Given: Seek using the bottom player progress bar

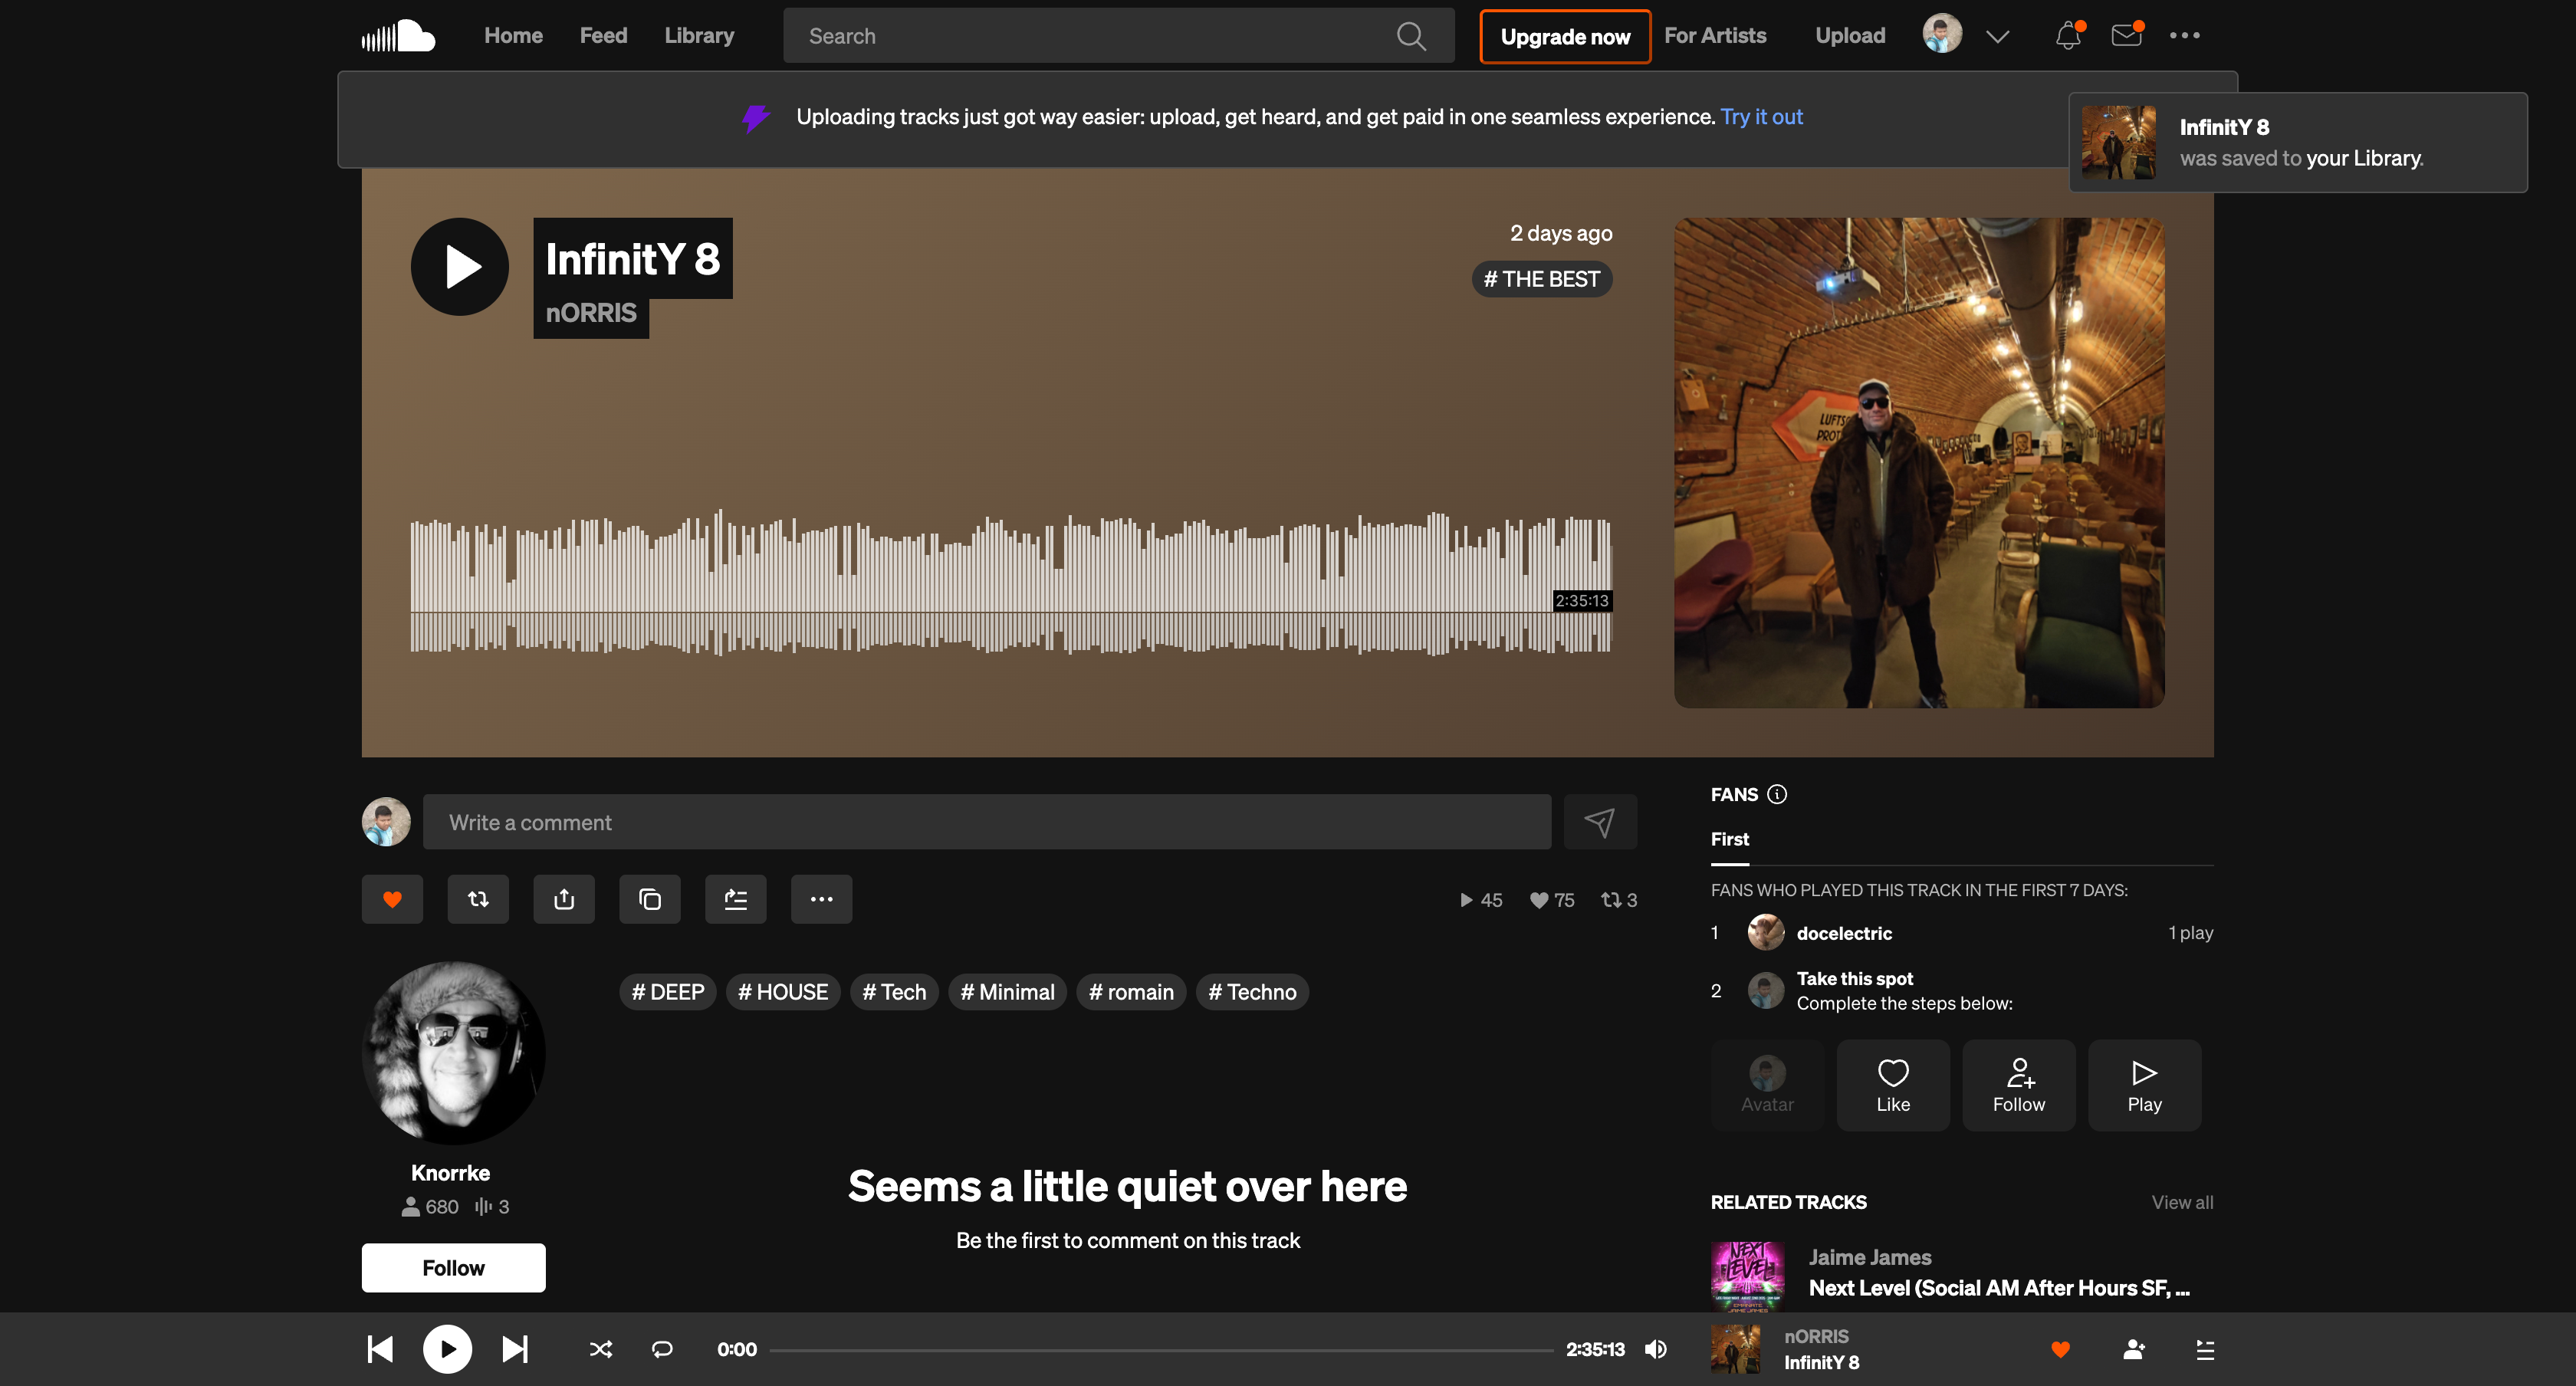Looking at the screenshot, I should coord(1162,1349).
